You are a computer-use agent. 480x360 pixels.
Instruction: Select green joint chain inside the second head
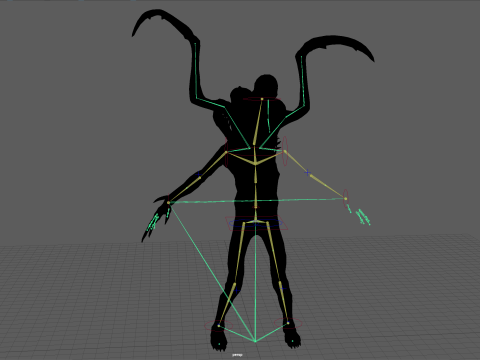(x=268, y=116)
